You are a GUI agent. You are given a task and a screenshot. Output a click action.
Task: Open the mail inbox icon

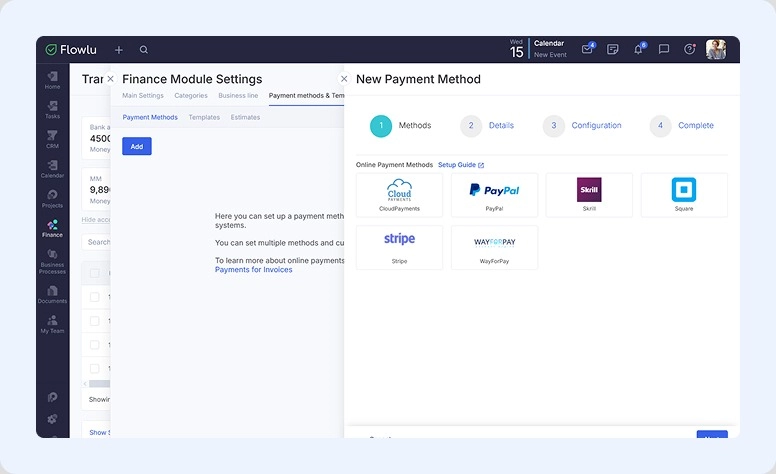[587, 48]
